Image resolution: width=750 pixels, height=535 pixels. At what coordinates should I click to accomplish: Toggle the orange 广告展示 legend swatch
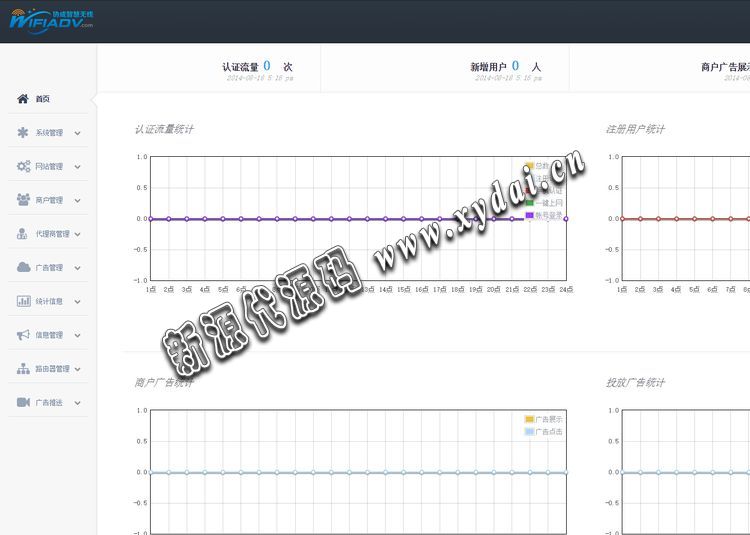pos(529,419)
